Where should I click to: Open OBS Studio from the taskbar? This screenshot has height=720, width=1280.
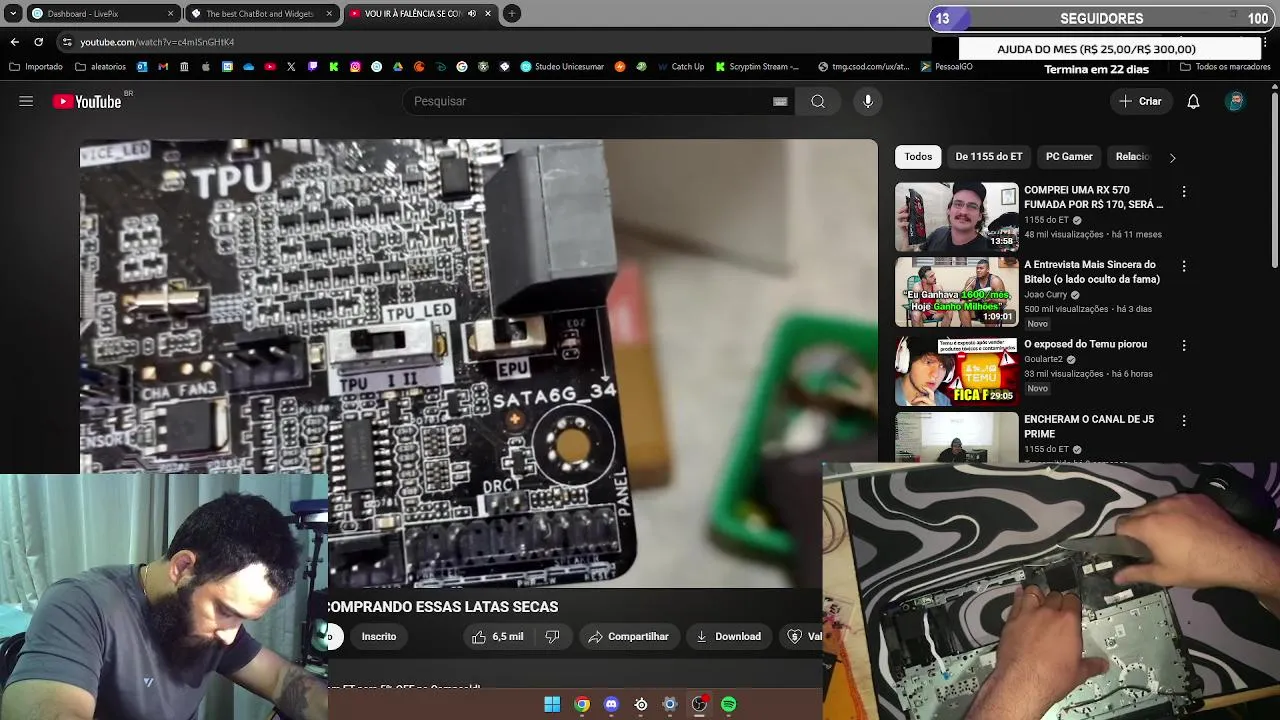point(699,704)
